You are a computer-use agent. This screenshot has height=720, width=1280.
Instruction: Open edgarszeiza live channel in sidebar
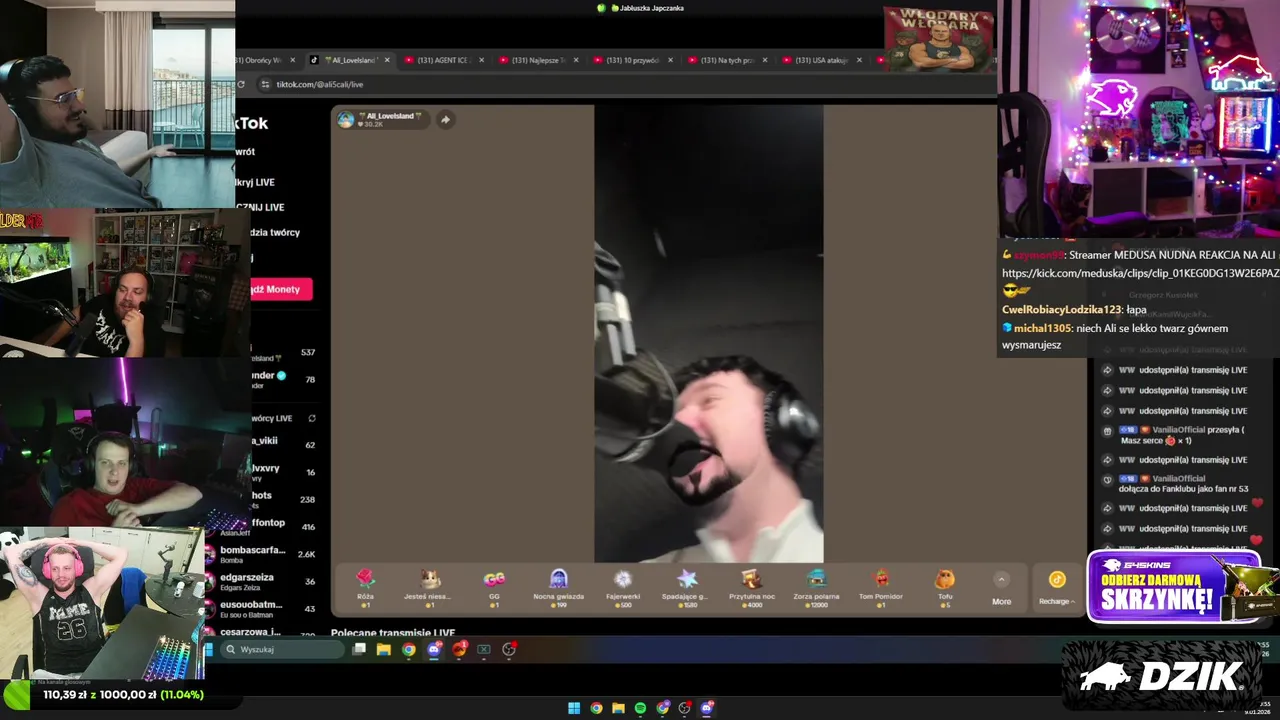pyautogui.click(x=262, y=581)
